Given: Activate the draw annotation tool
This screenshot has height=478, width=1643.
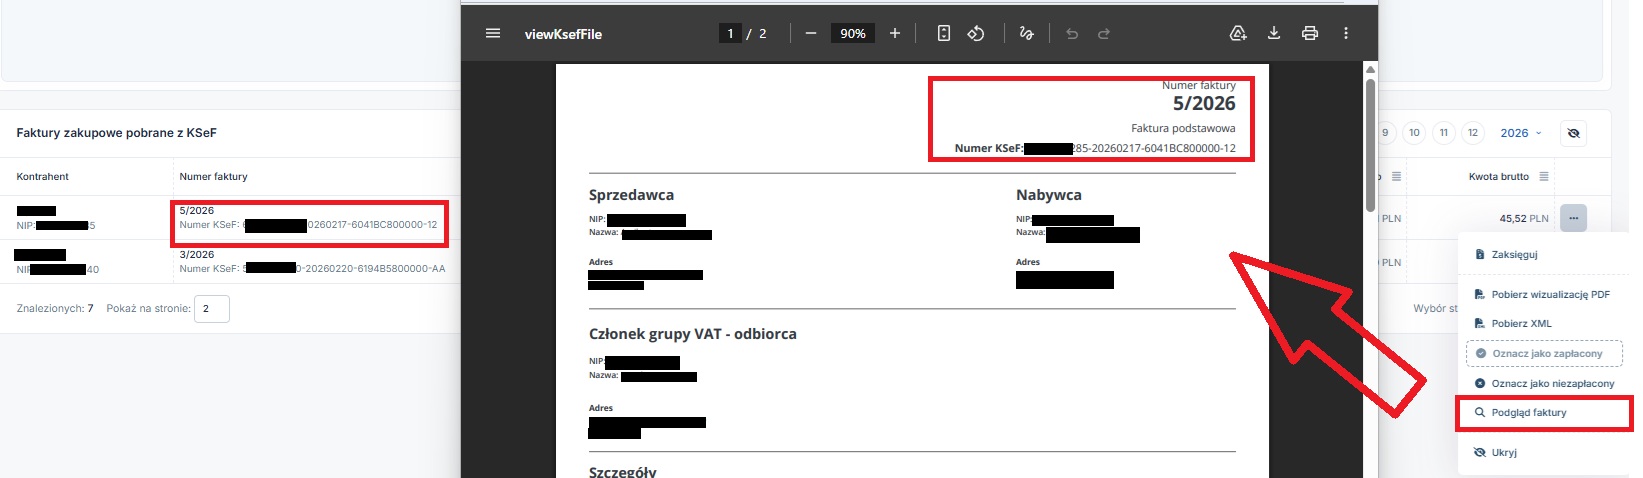Looking at the screenshot, I should [x=1026, y=33].
